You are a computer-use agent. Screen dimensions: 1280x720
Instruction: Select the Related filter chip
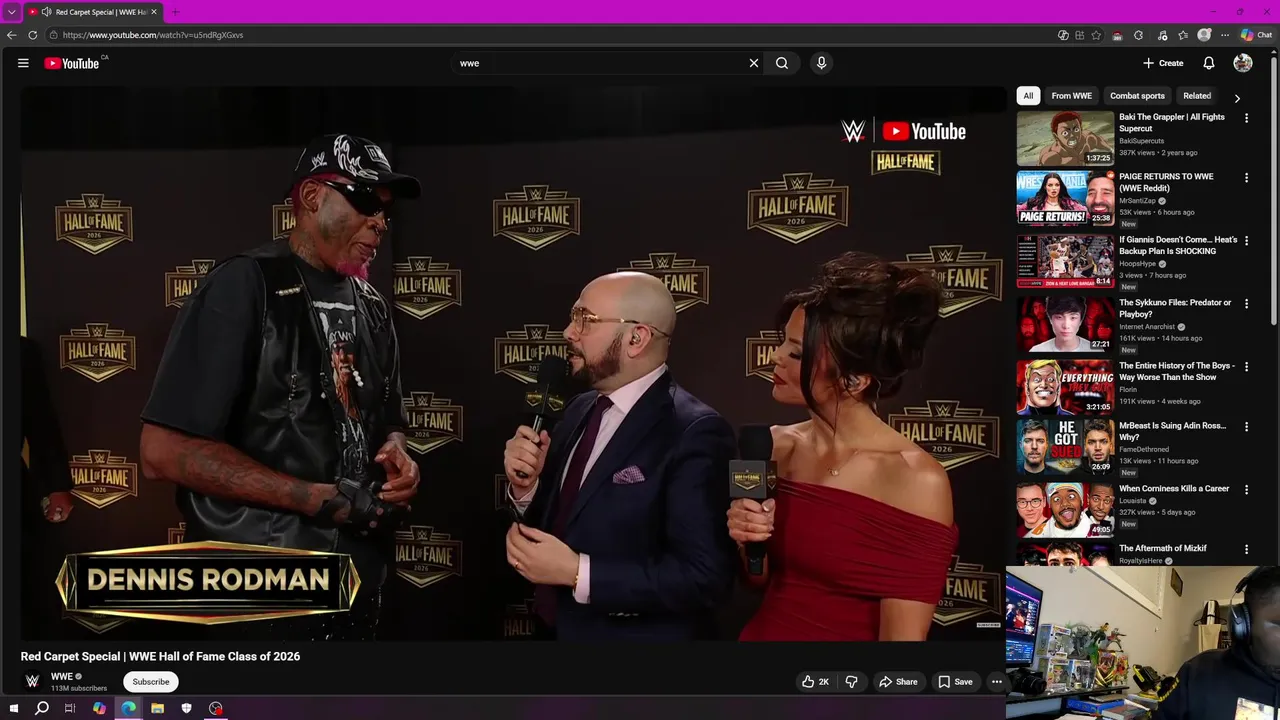1197,96
